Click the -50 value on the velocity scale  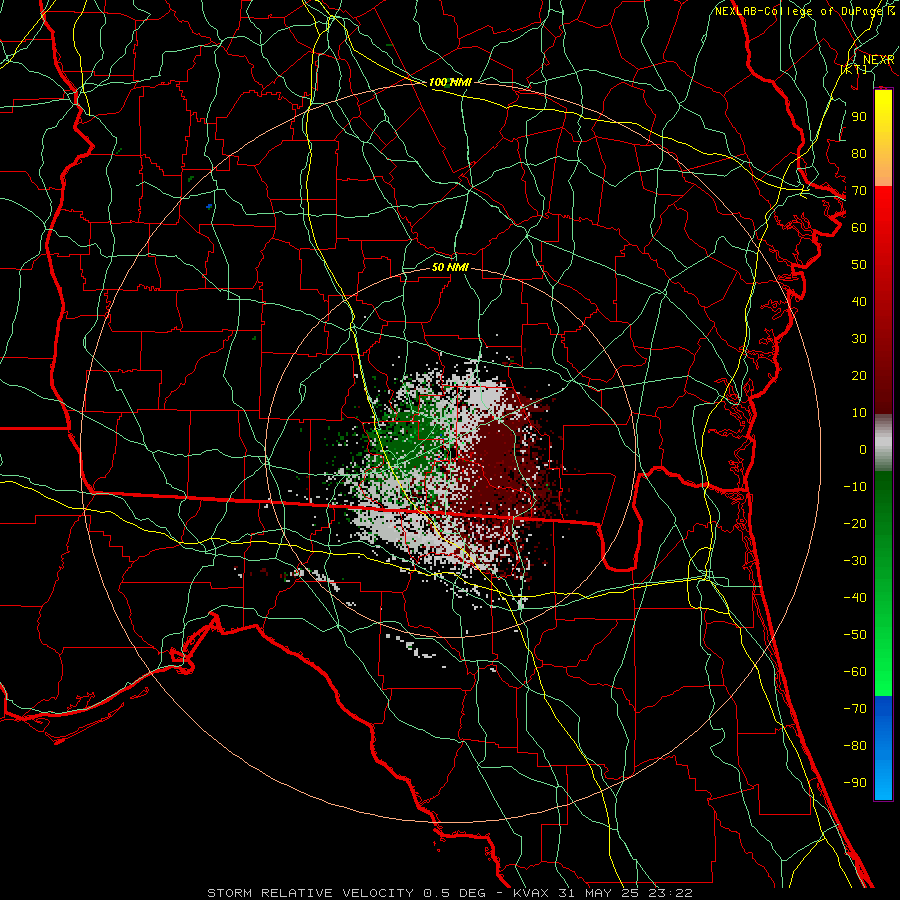point(855,635)
